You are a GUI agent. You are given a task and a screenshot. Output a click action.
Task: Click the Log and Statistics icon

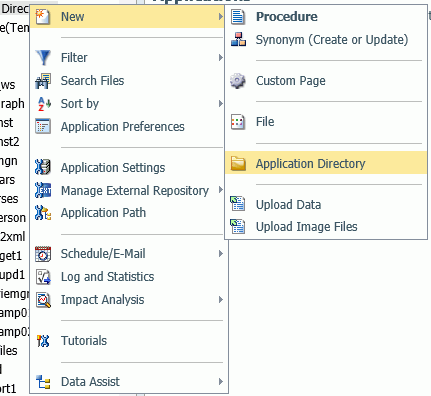point(43,277)
